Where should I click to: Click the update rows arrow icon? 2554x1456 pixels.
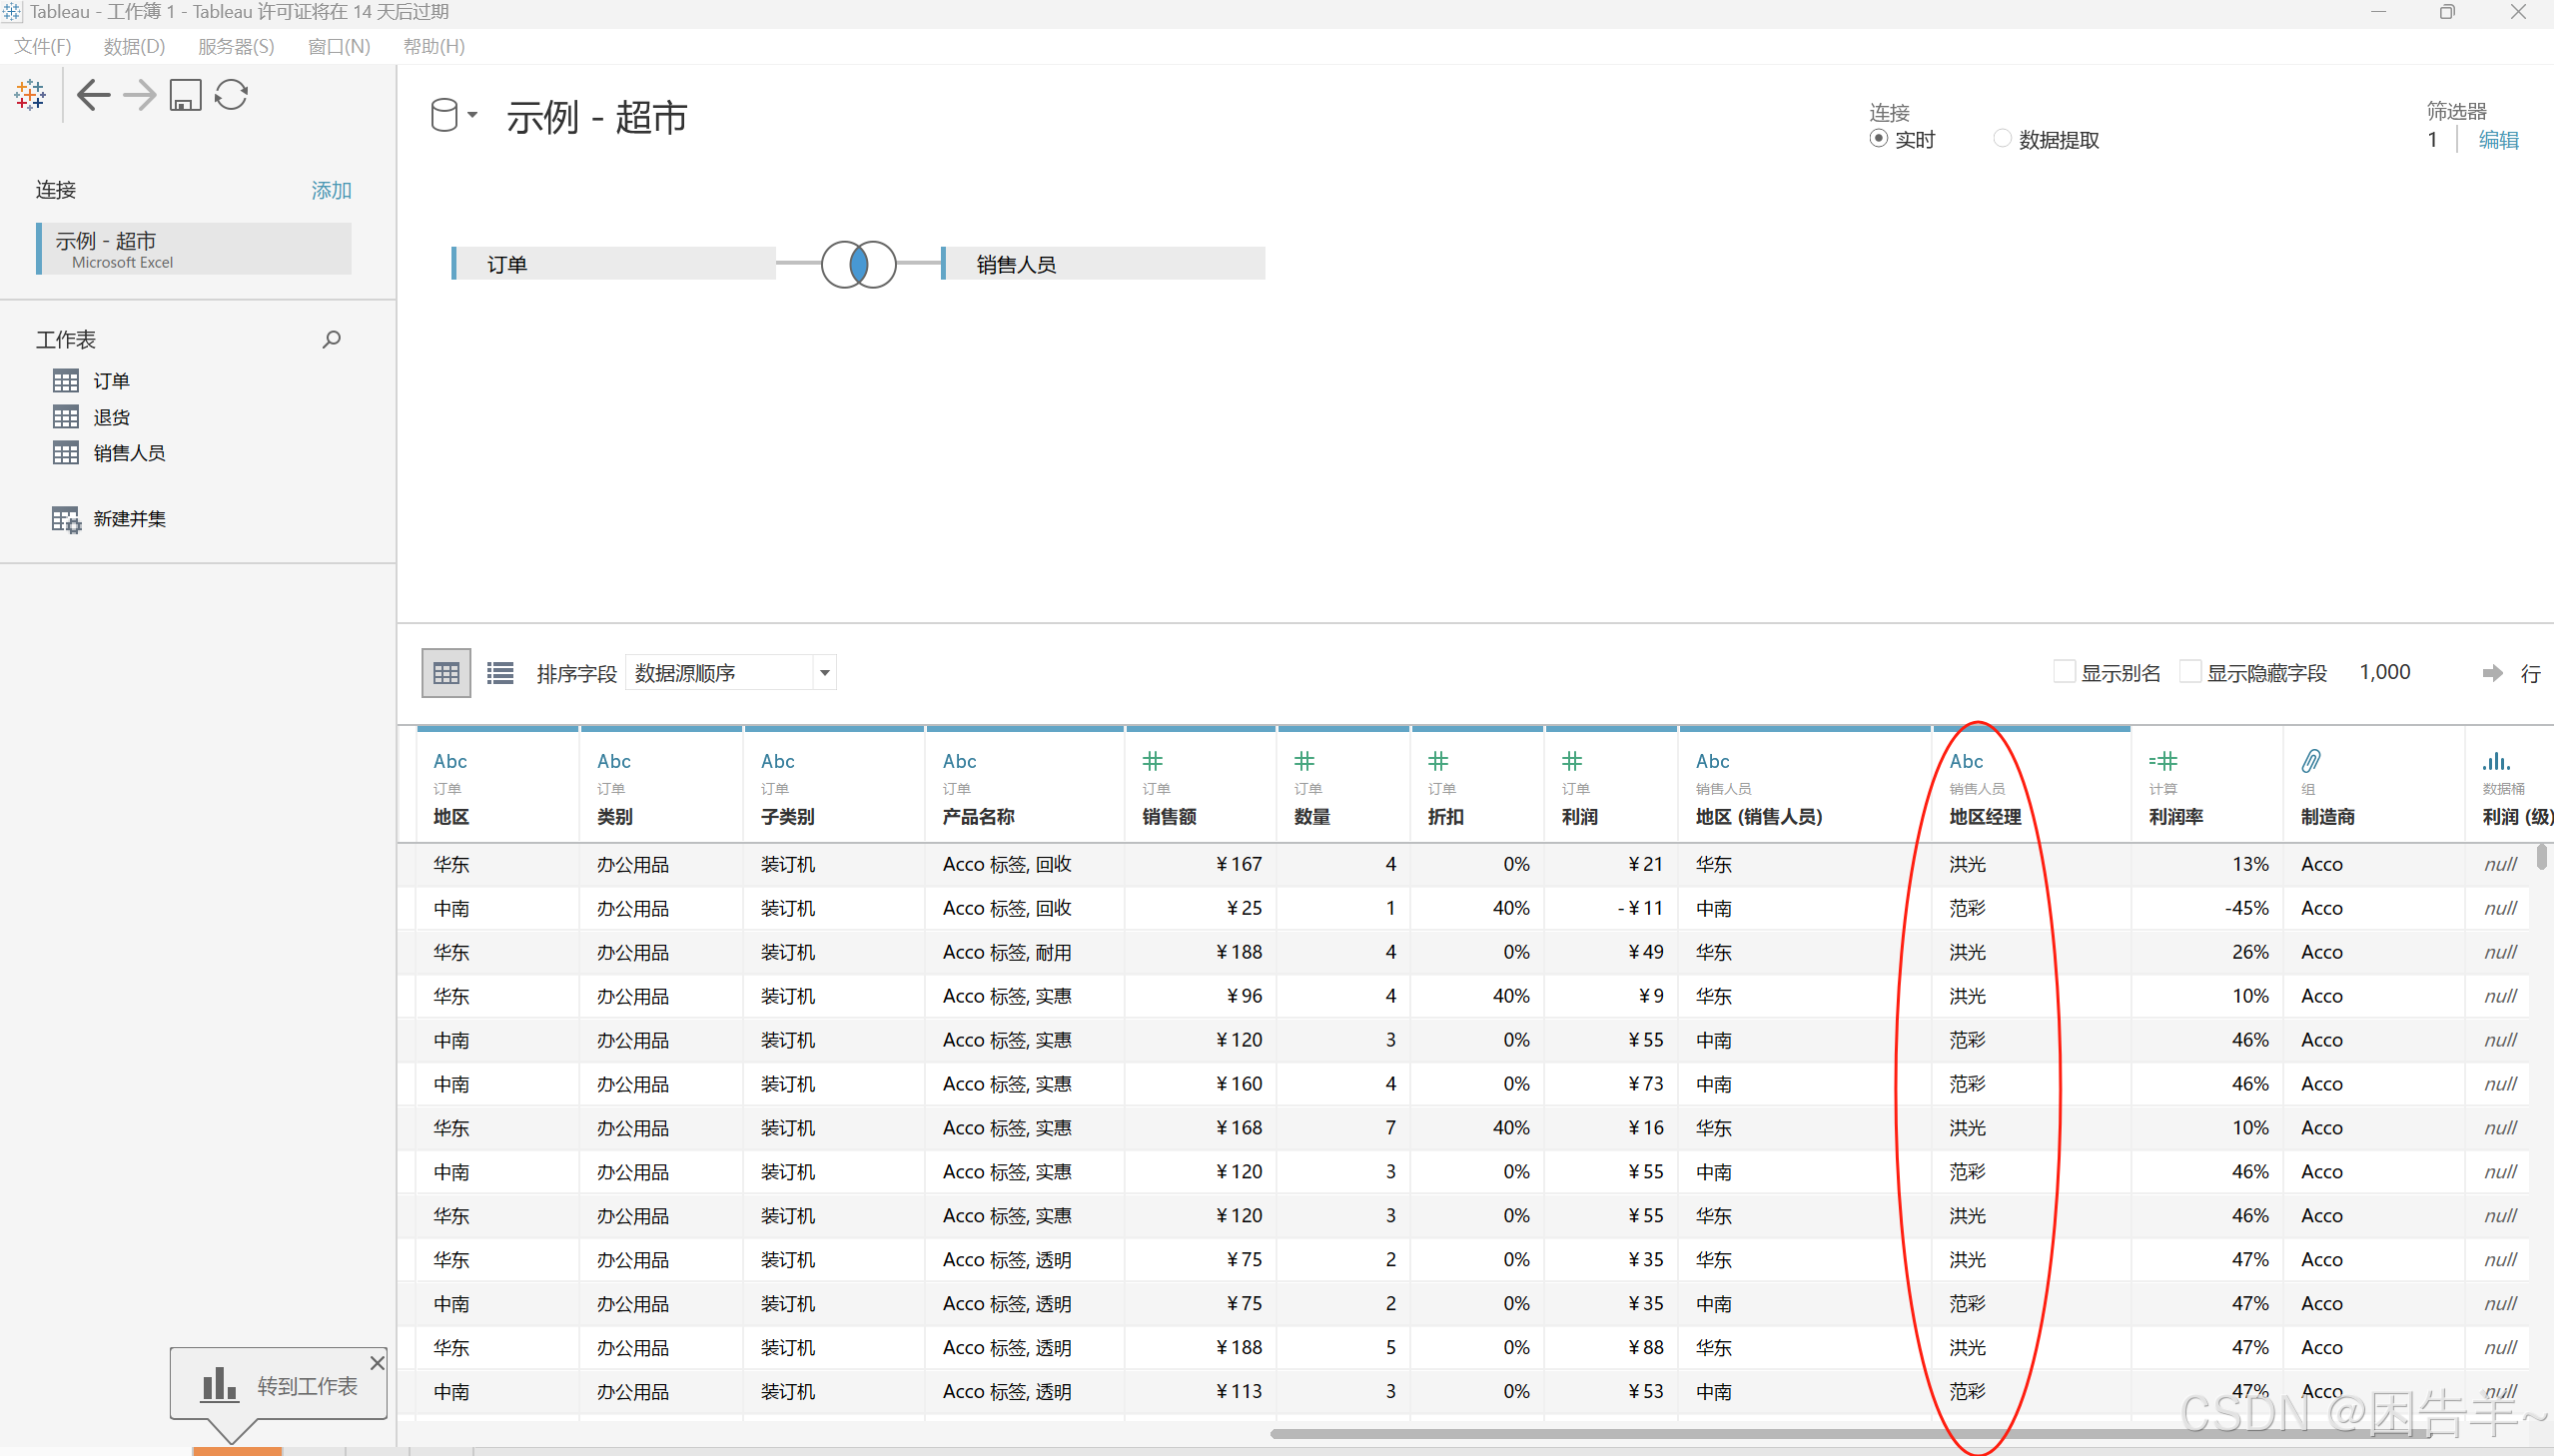pyautogui.click(x=2492, y=673)
